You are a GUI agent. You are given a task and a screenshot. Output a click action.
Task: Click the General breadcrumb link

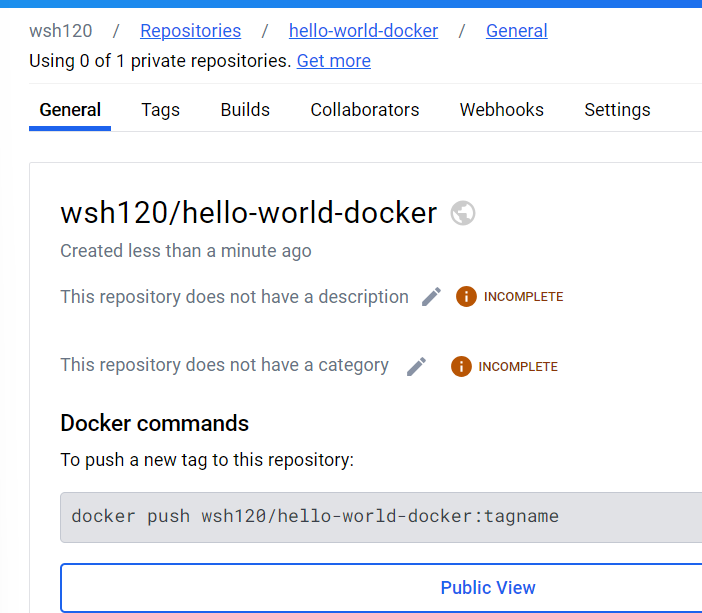pos(517,31)
